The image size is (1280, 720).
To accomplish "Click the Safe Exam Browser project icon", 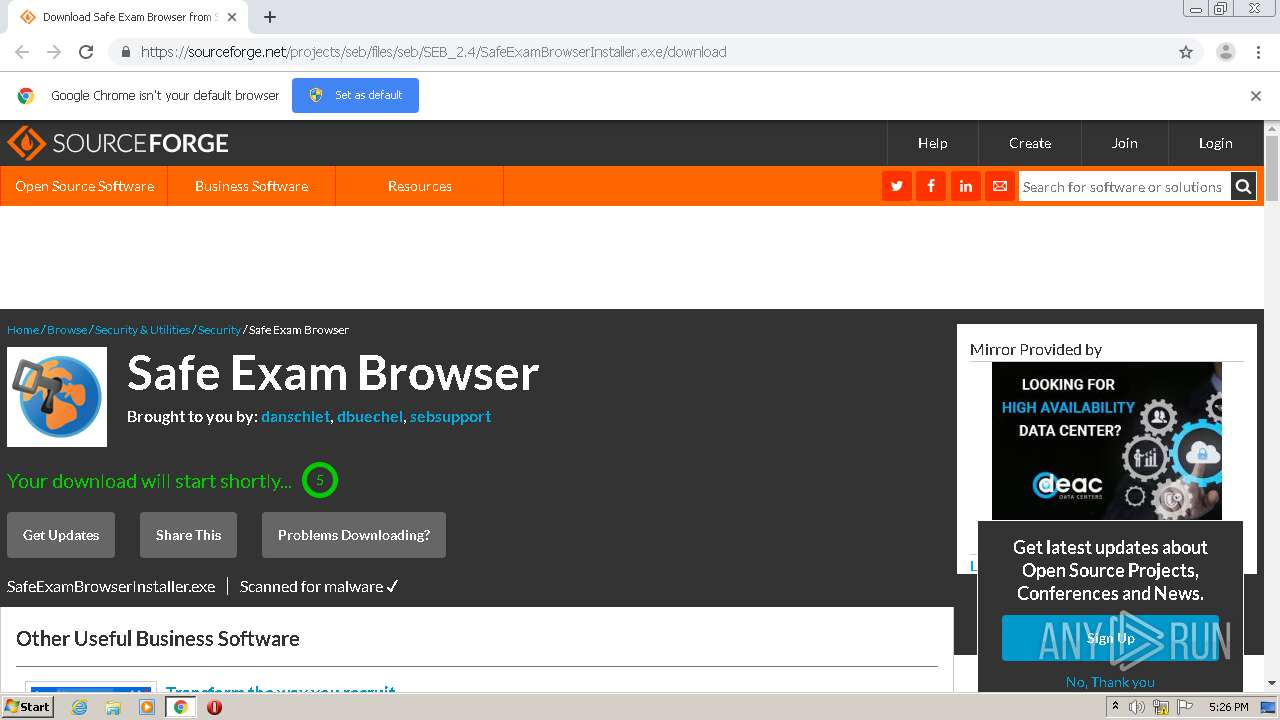I will click(x=57, y=397).
